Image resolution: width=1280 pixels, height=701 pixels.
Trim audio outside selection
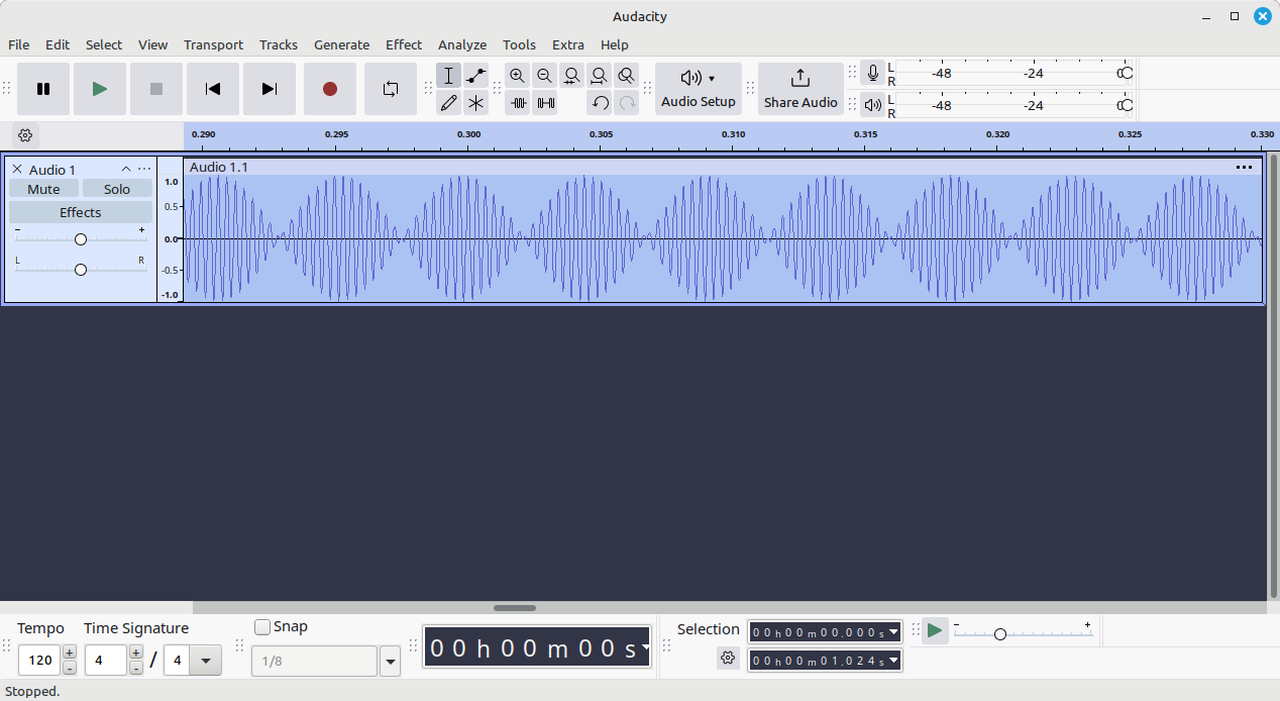point(517,102)
